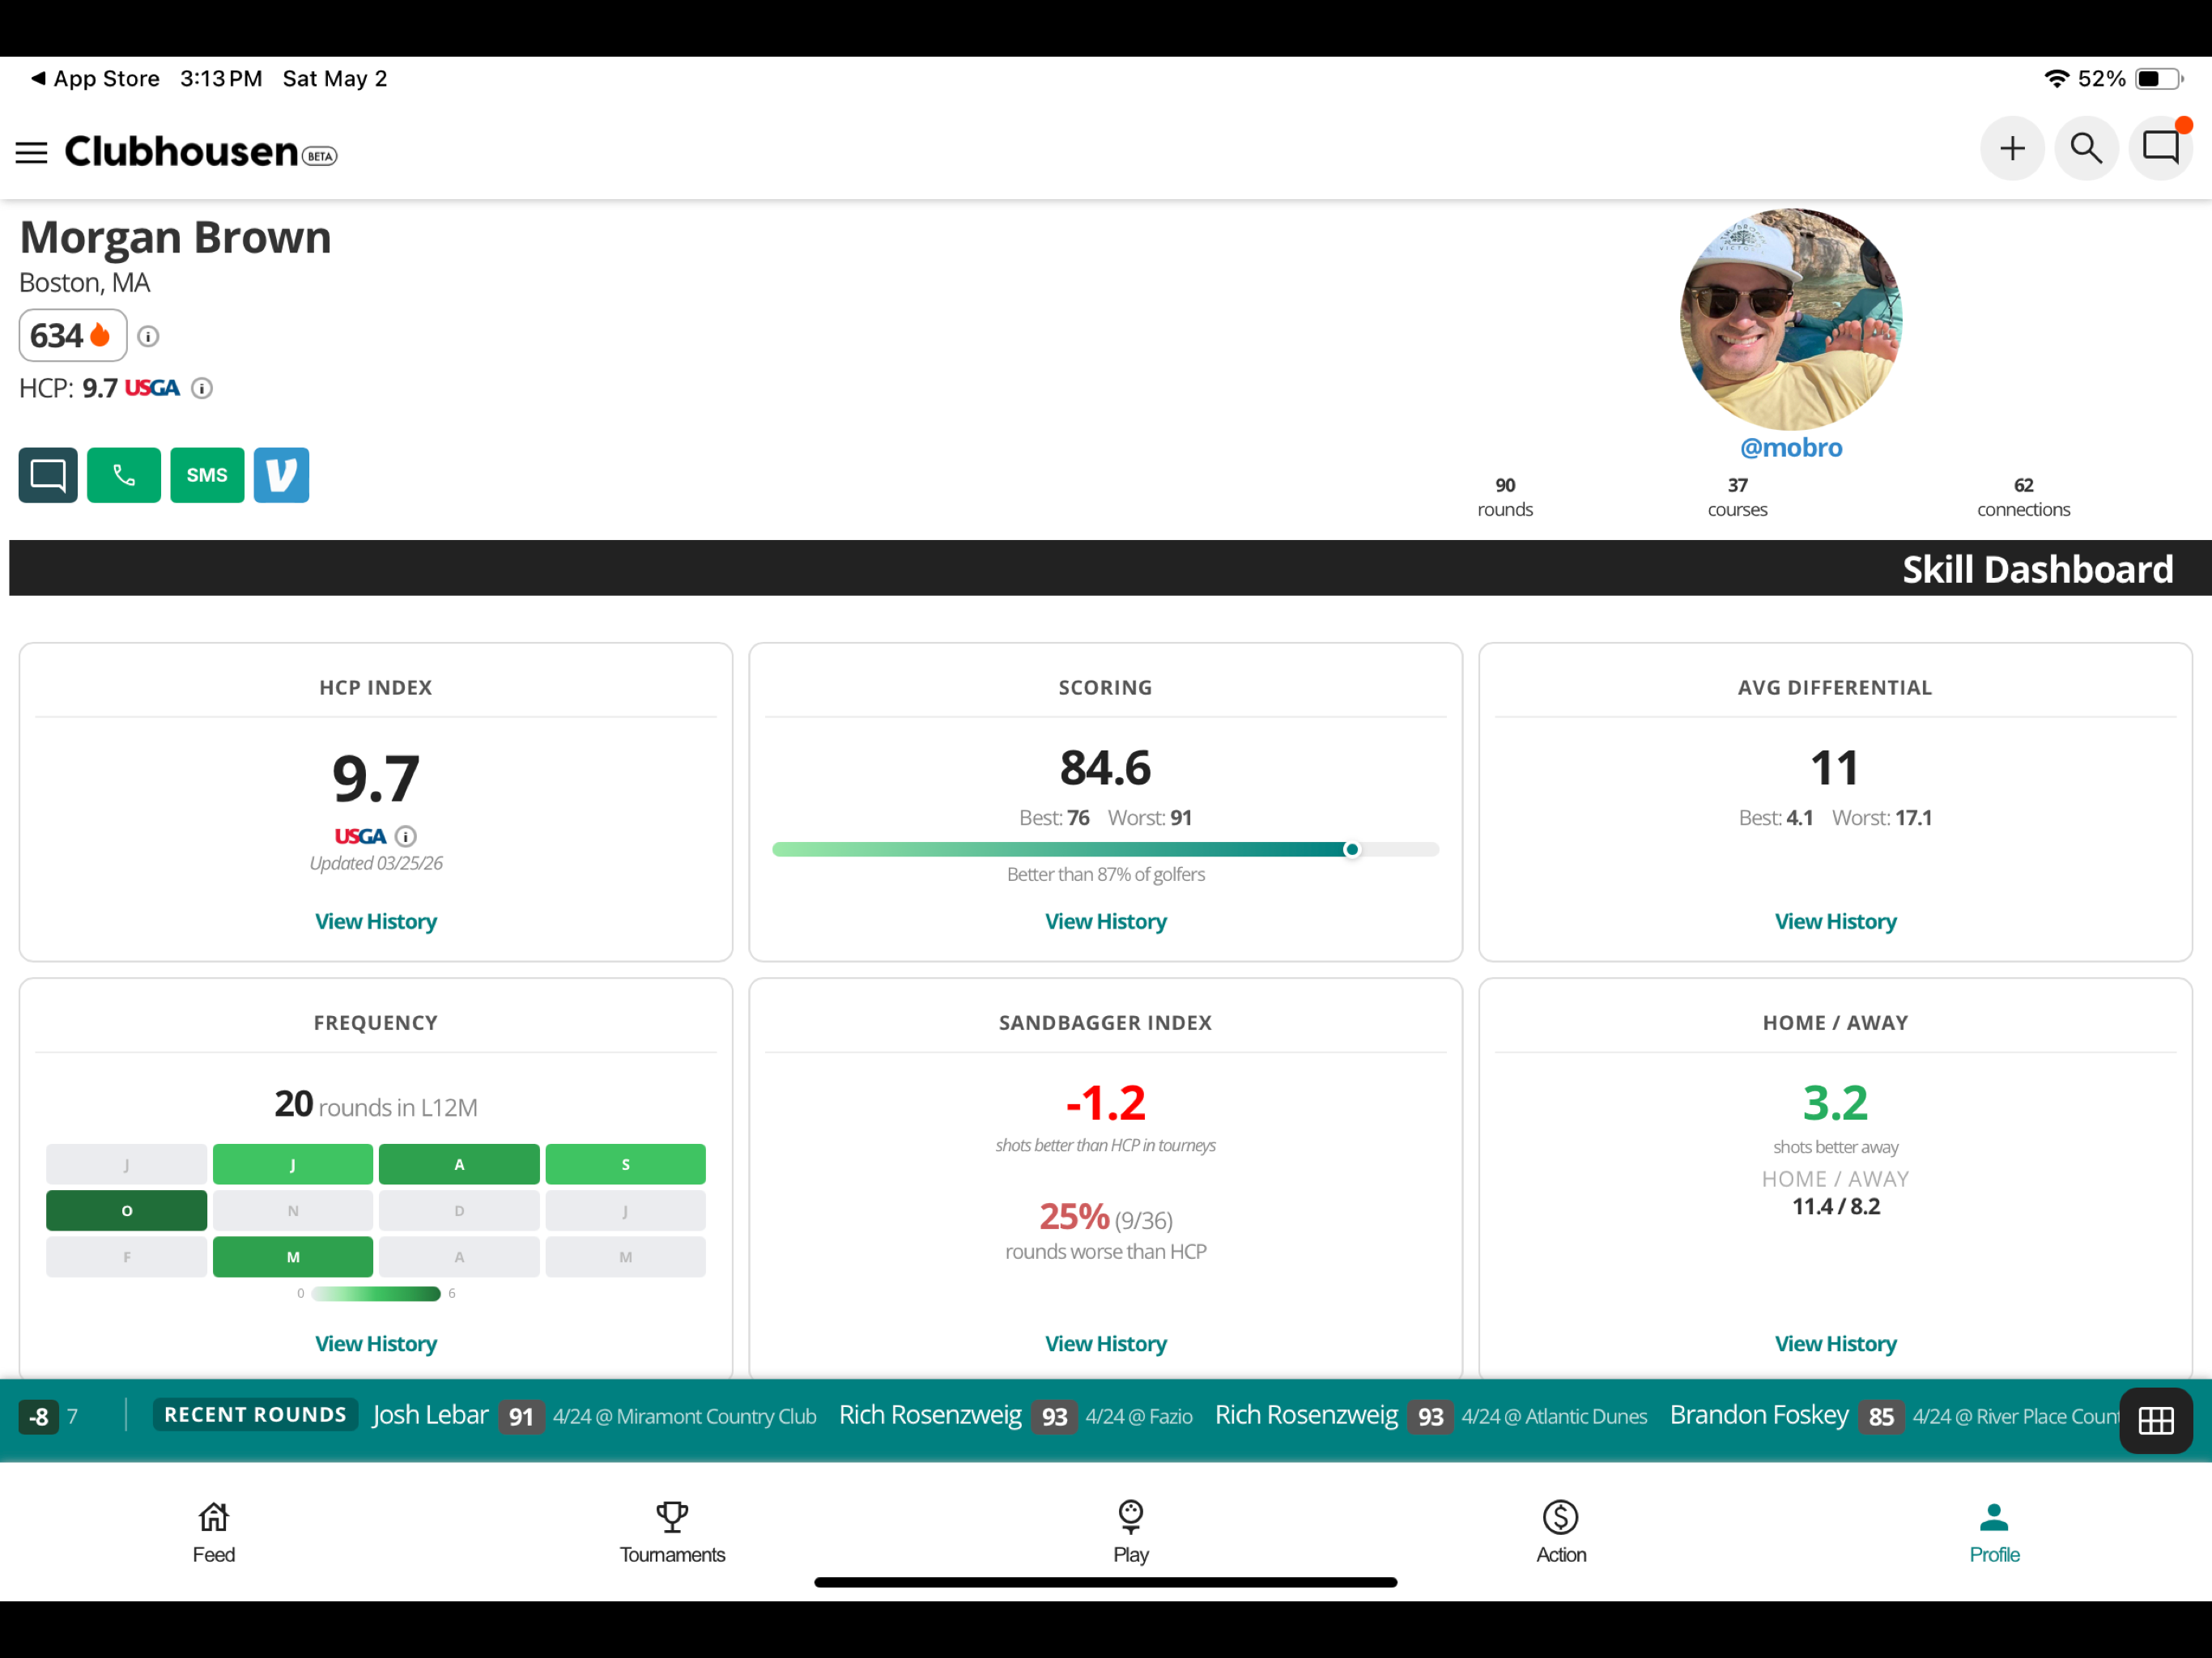The image size is (2212, 1658).
Task: Open Brandon Foskey's River Place round
Action: (x=1894, y=1416)
